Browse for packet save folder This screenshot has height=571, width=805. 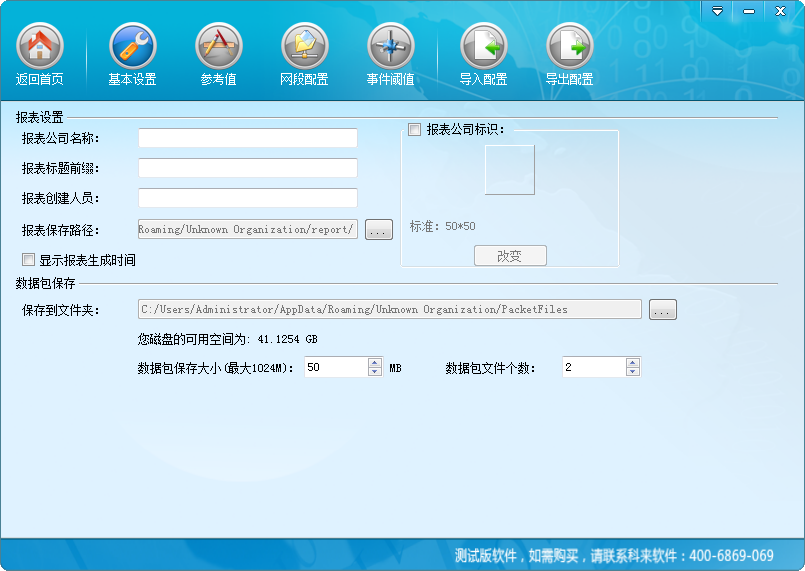click(663, 310)
